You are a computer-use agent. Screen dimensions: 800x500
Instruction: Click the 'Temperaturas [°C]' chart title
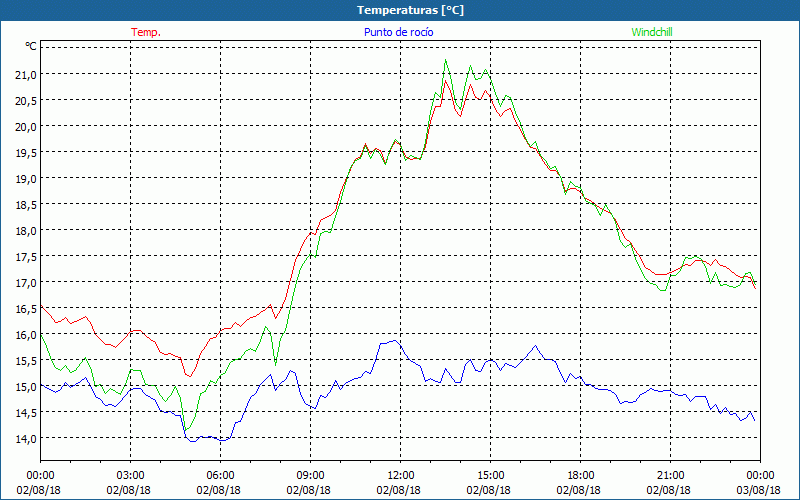tap(410, 10)
